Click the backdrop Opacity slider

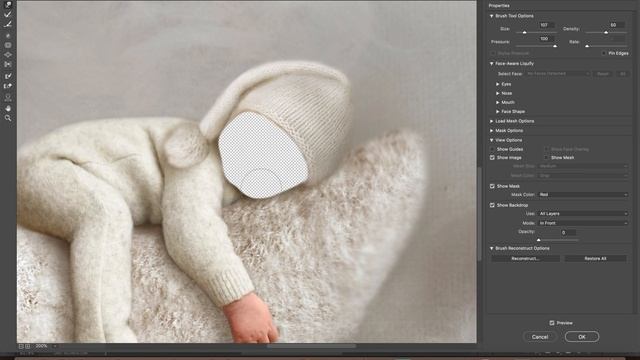[x=558, y=240]
